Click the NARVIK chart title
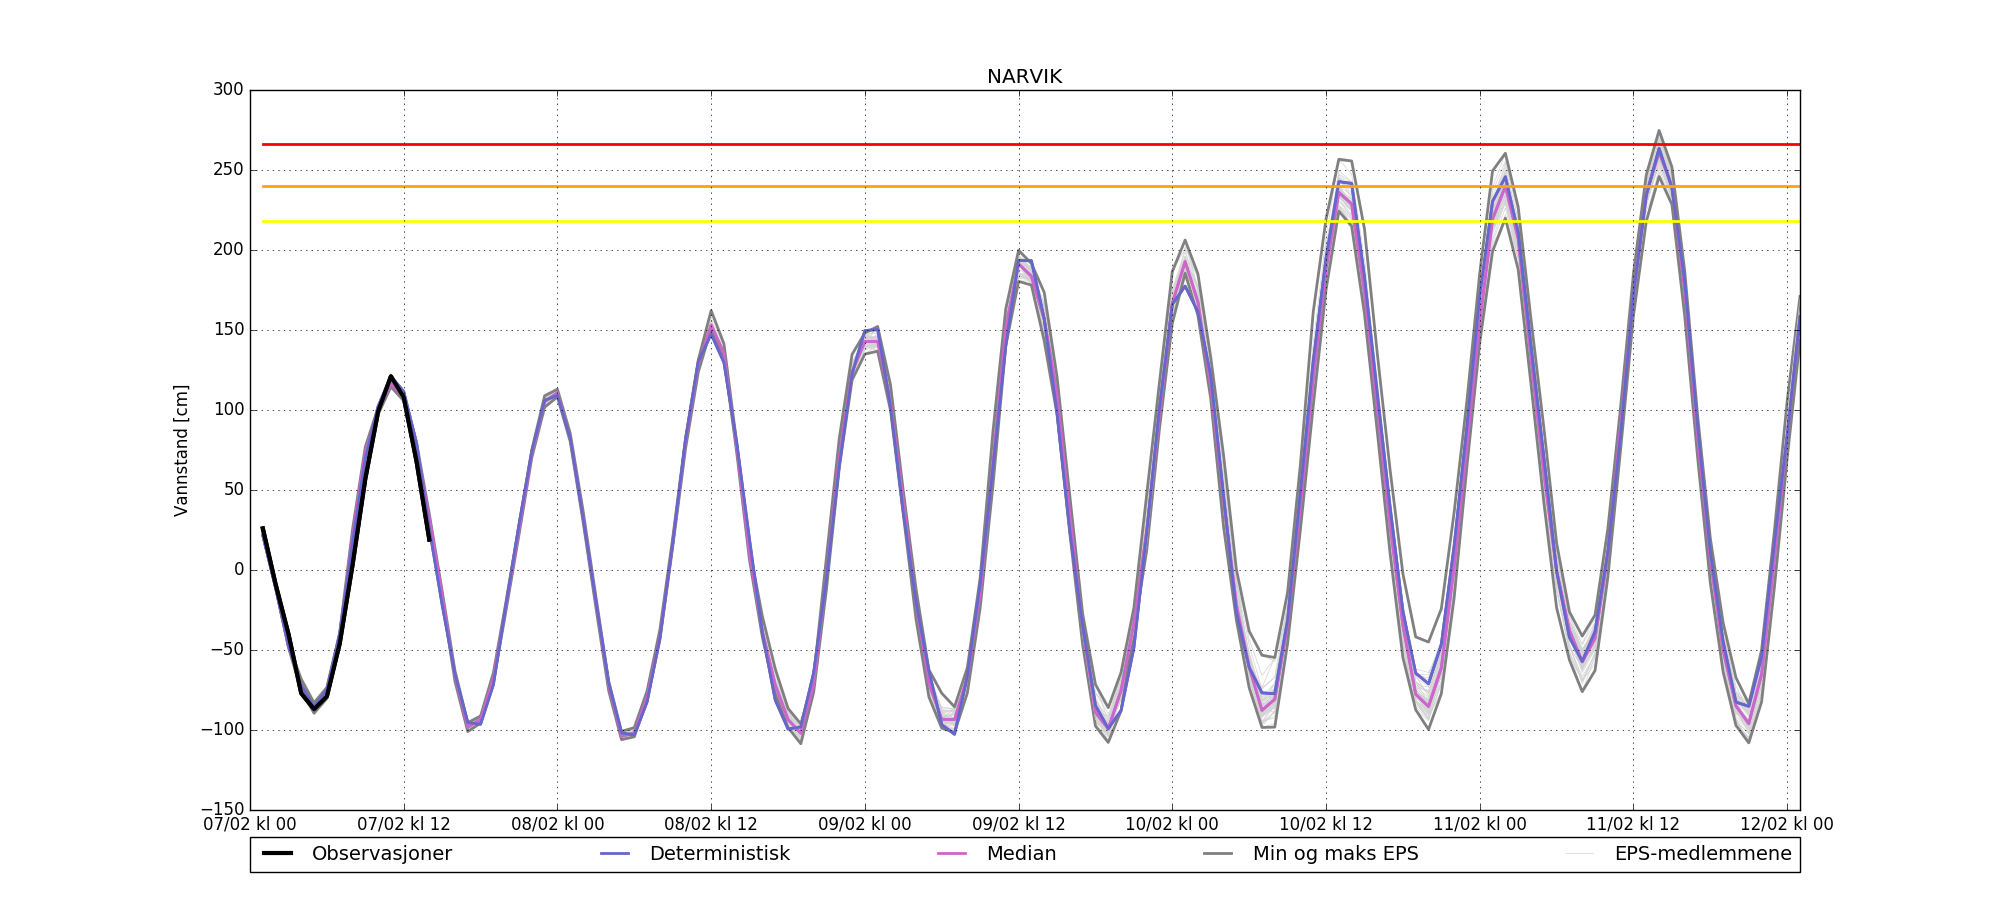 [1024, 77]
